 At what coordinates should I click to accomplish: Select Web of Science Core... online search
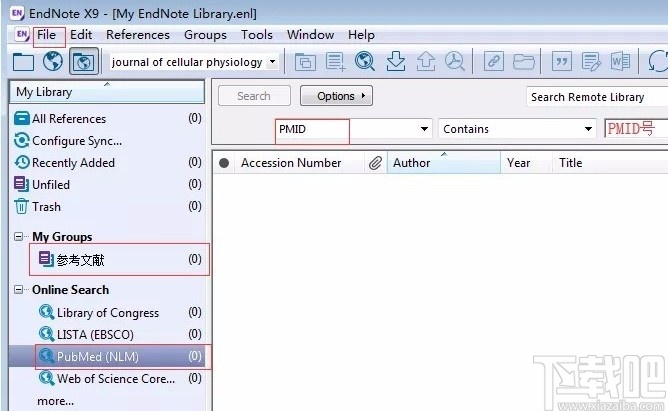[107, 378]
